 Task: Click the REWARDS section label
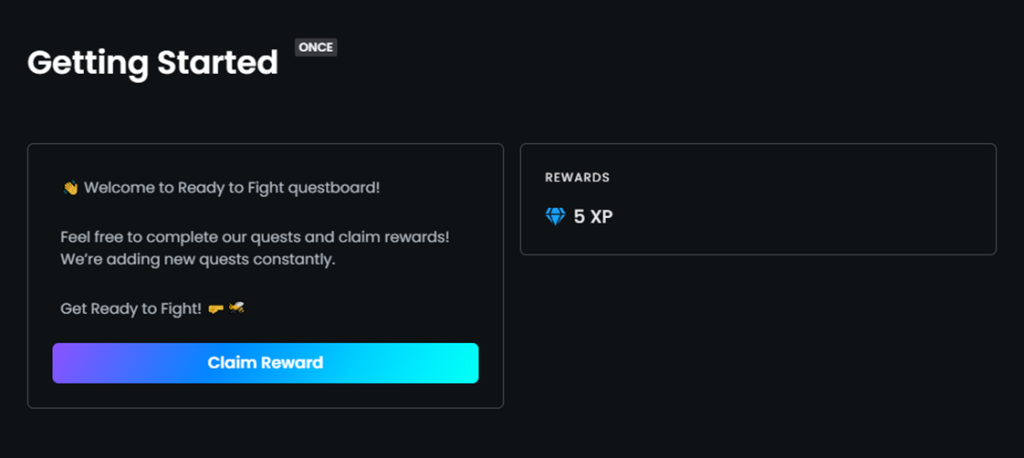tap(577, 178)
